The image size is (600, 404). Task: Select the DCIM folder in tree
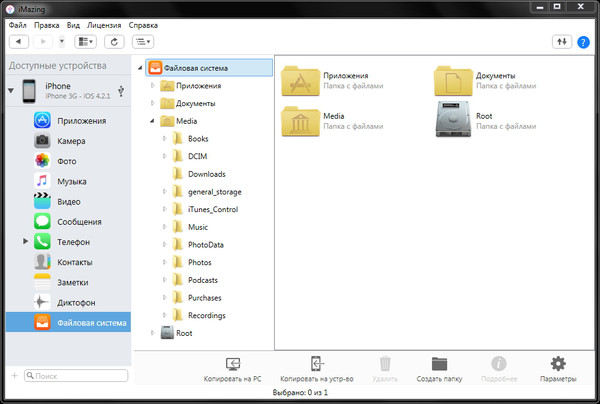click(197, 156)
